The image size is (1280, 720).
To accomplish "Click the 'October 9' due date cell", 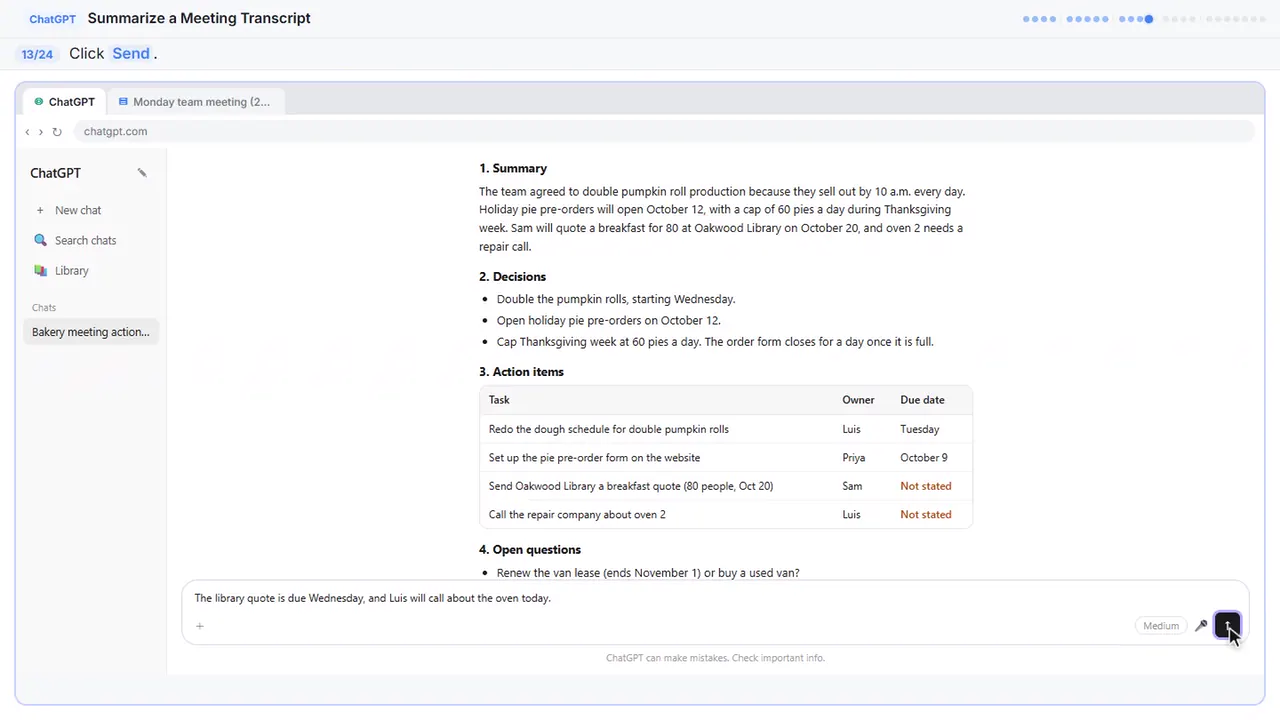I will (924, 458).
